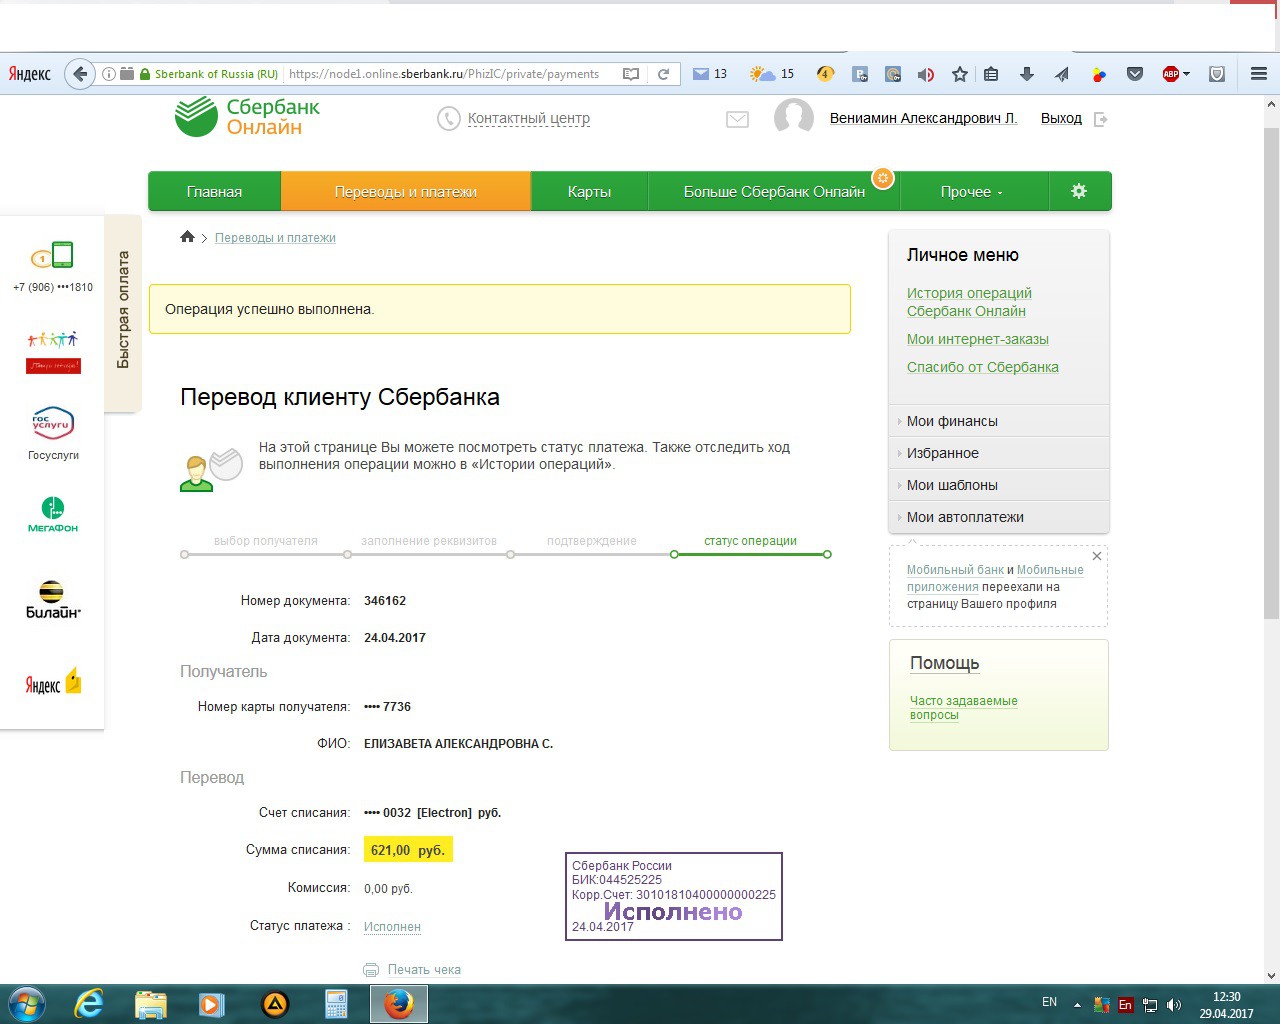The height and width of the screenshot is (1024, 1280).
Task: Open Gosuslugi quick payment icon
Action: (x=53, y=423)
